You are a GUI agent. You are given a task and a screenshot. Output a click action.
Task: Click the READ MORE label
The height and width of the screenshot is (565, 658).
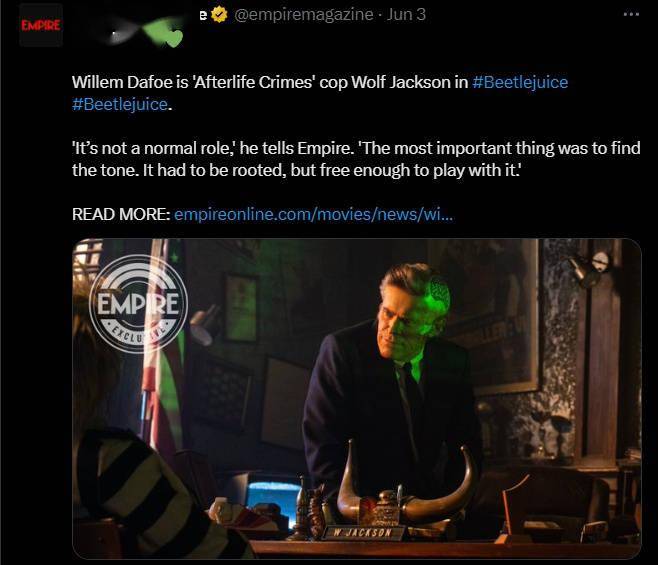click(x=121, y=214)
